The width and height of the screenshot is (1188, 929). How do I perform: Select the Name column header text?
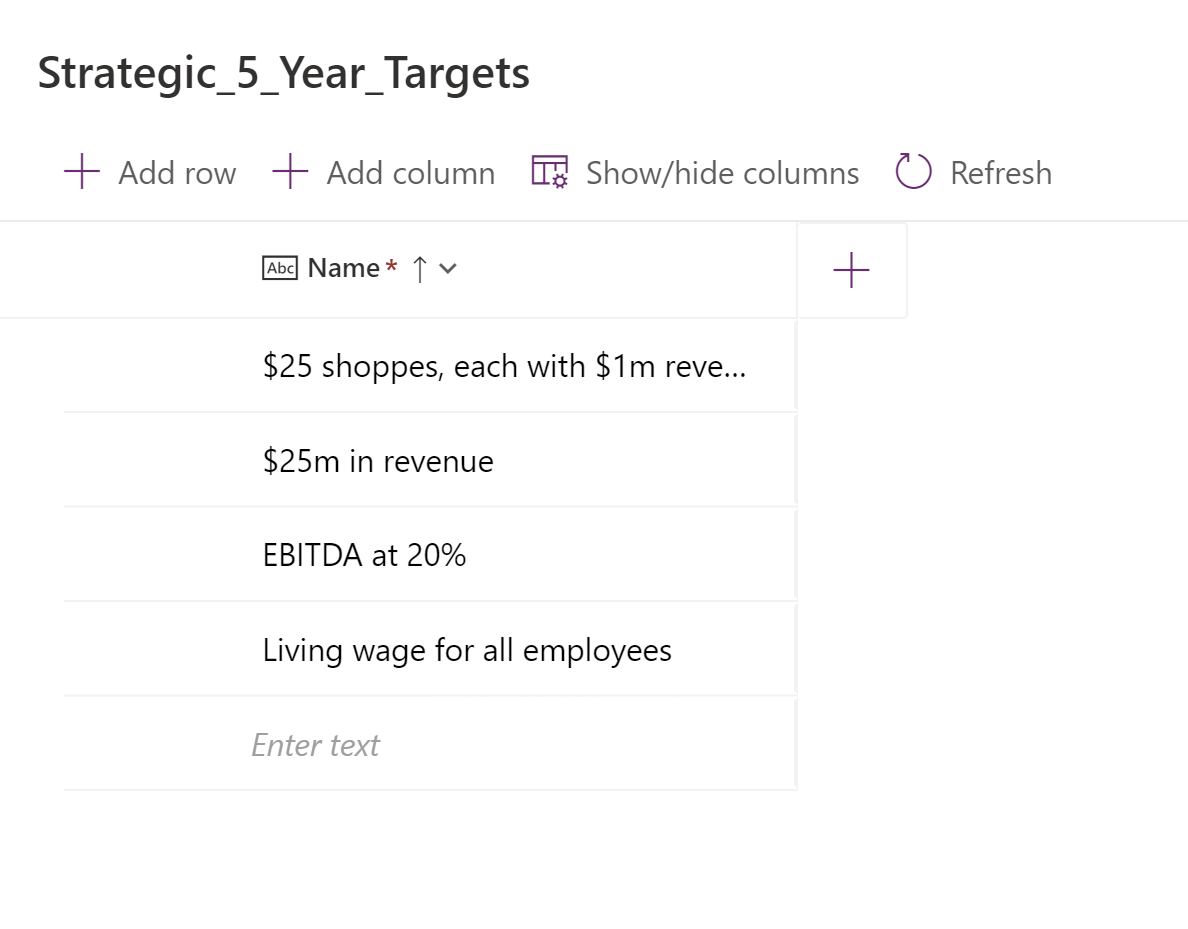(343, 268)
